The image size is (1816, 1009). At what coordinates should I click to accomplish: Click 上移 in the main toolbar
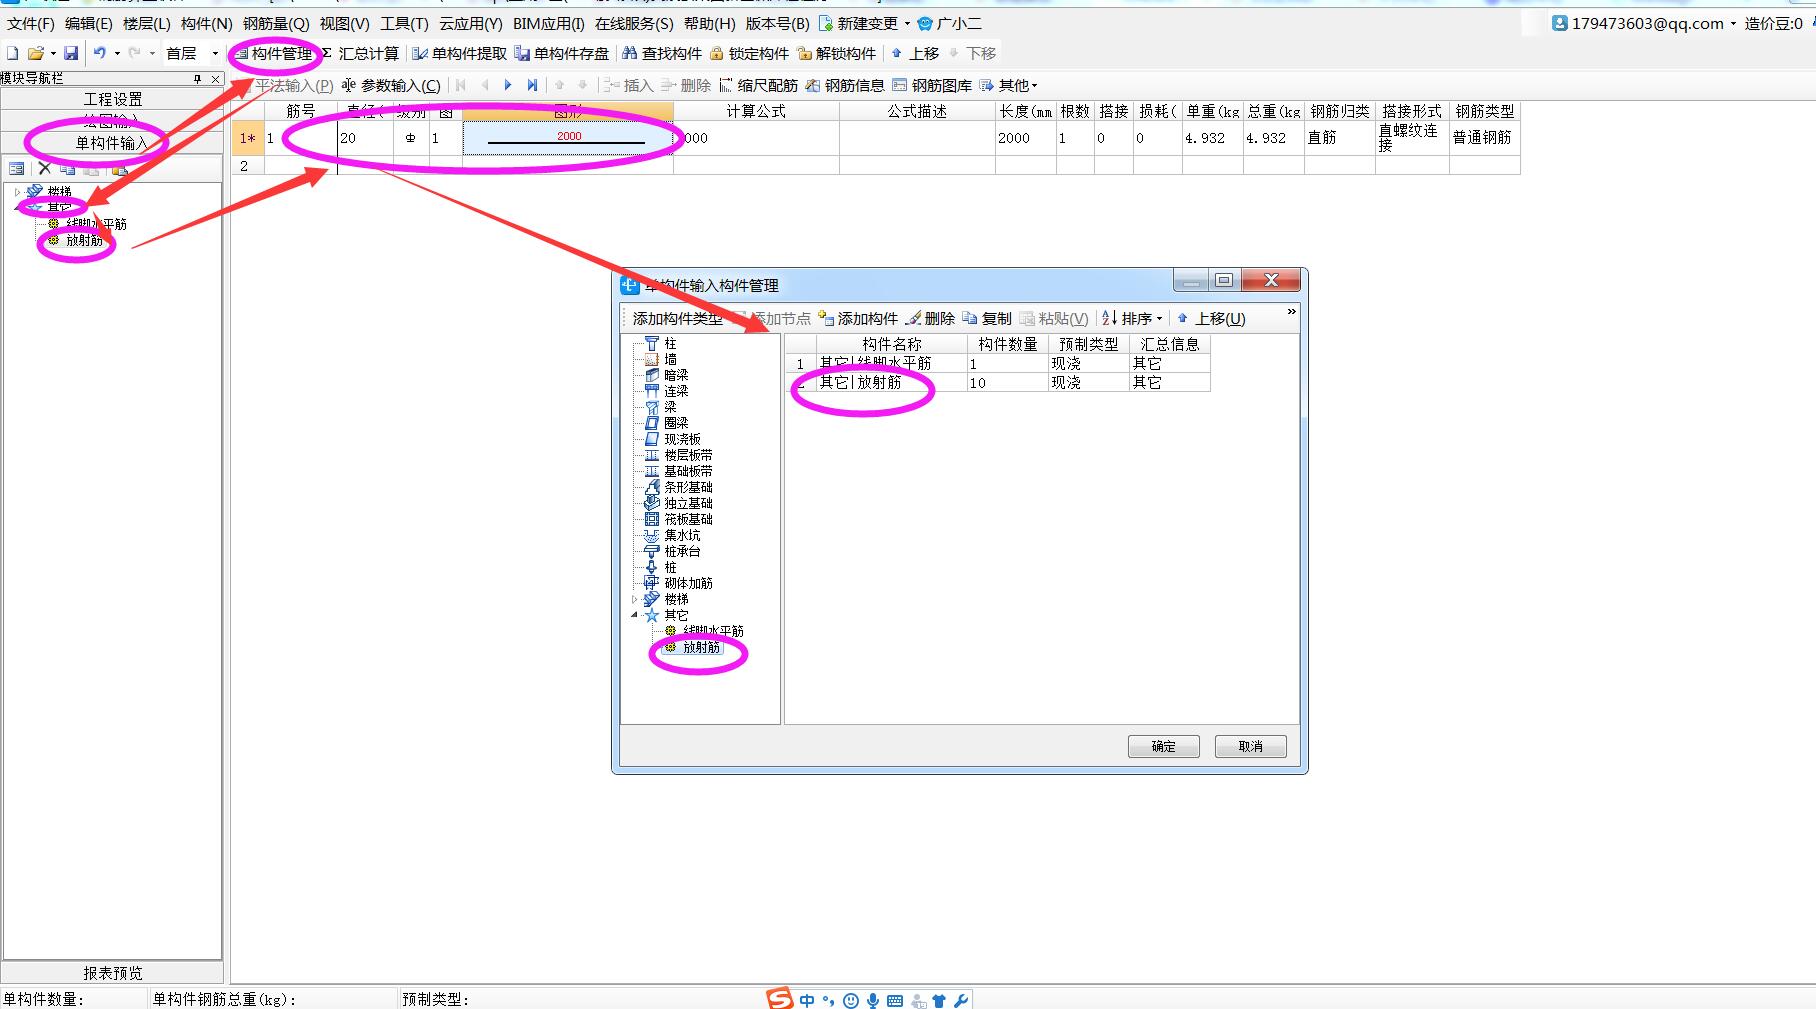pos(915,53)
